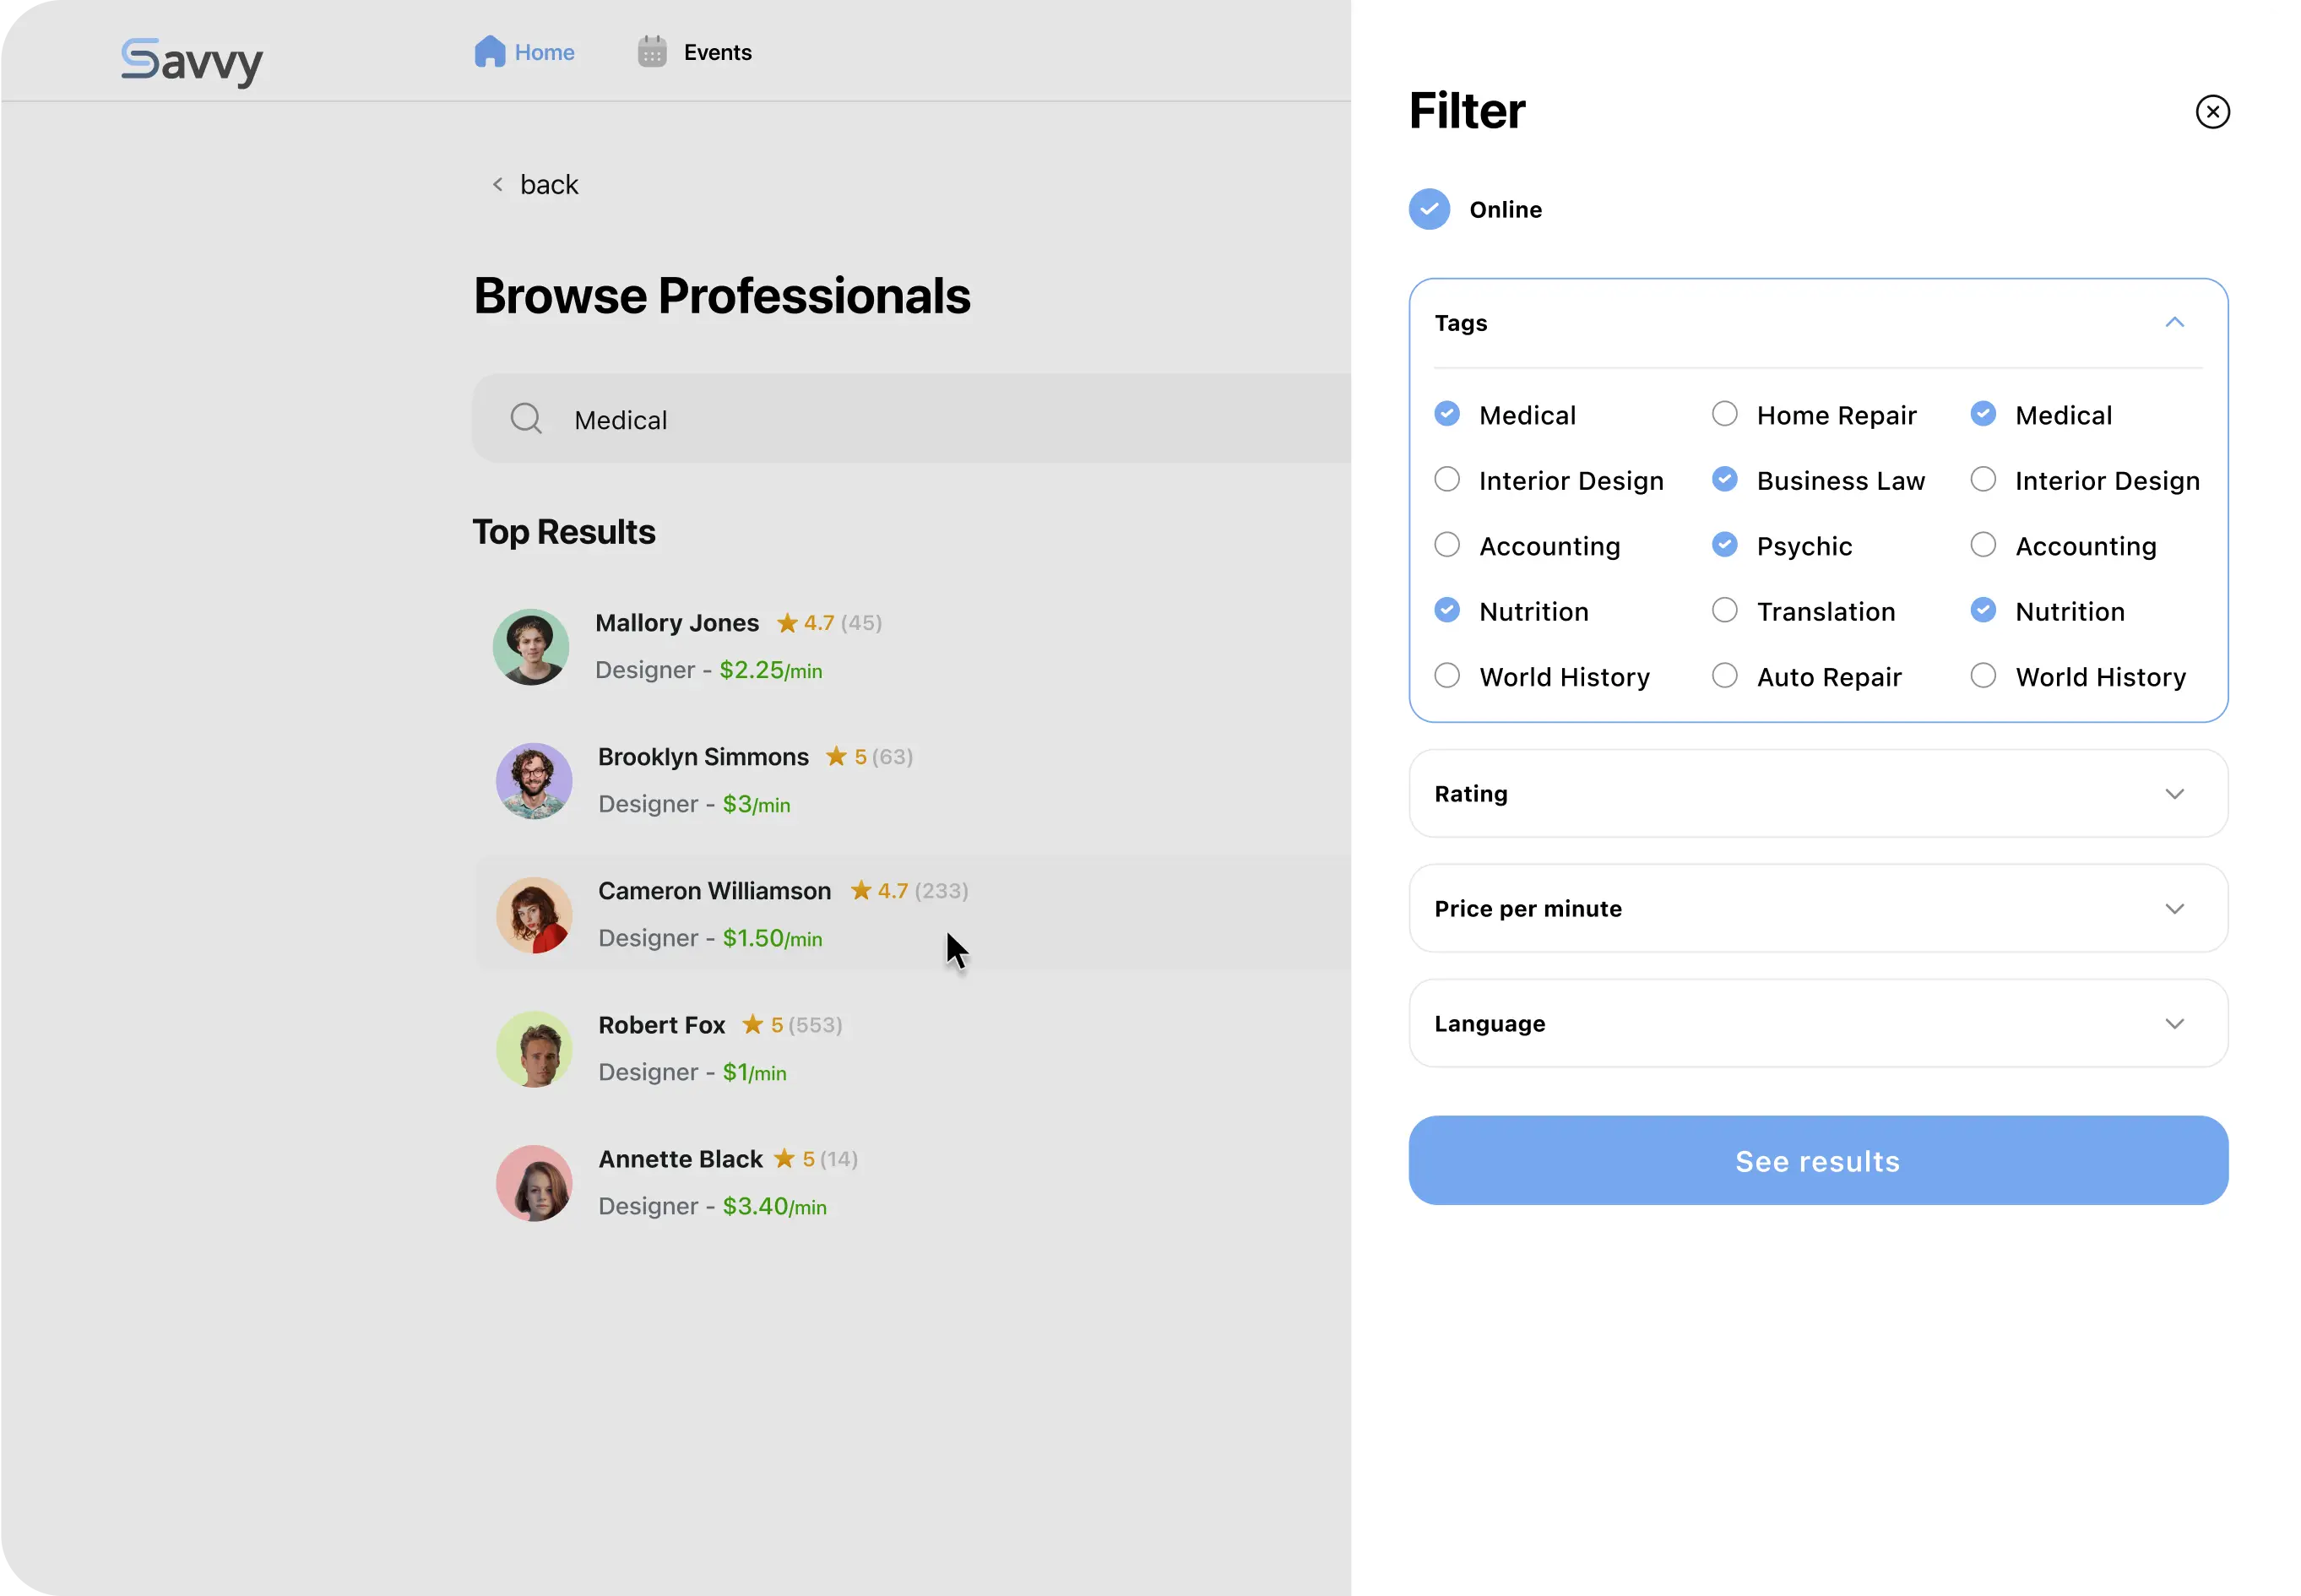Click the search magnifier icon
The width and height of the screenshot is (2301, 1596).
(526, 419)
